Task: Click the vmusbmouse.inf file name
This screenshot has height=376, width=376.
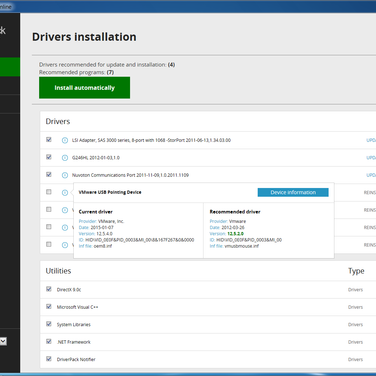Action: click(242, 246)
